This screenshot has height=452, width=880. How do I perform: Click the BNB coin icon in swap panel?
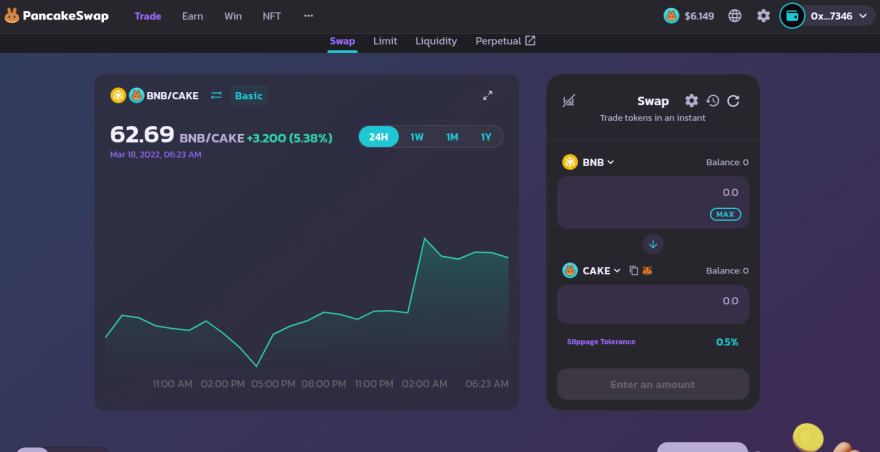[570, 162]
